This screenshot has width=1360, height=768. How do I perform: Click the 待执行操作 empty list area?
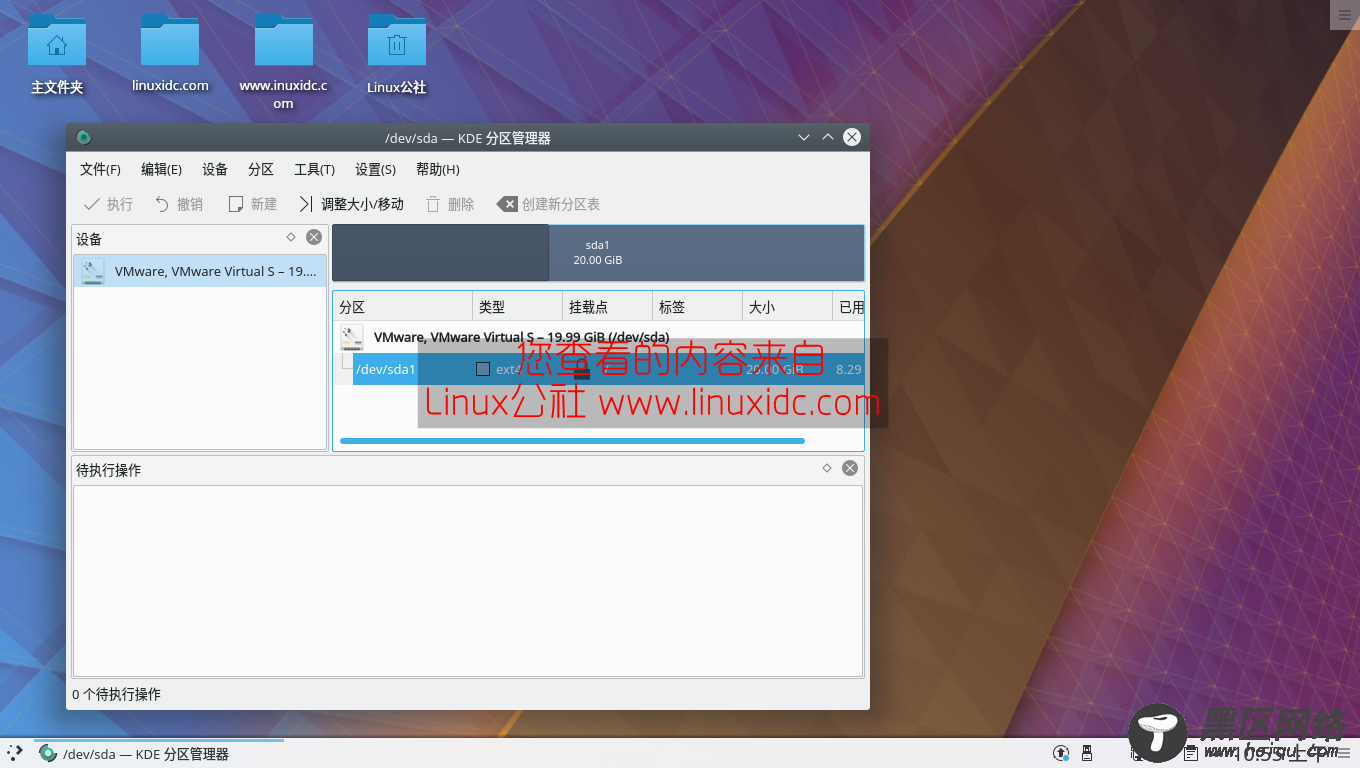(x=468, y=581)
